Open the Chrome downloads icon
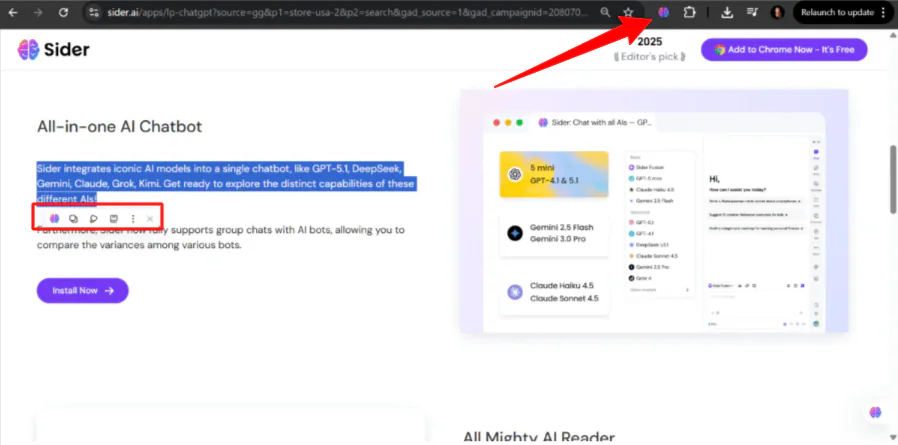Image resolution: width=898 pixels, height=445 pixels. [727, 12]
